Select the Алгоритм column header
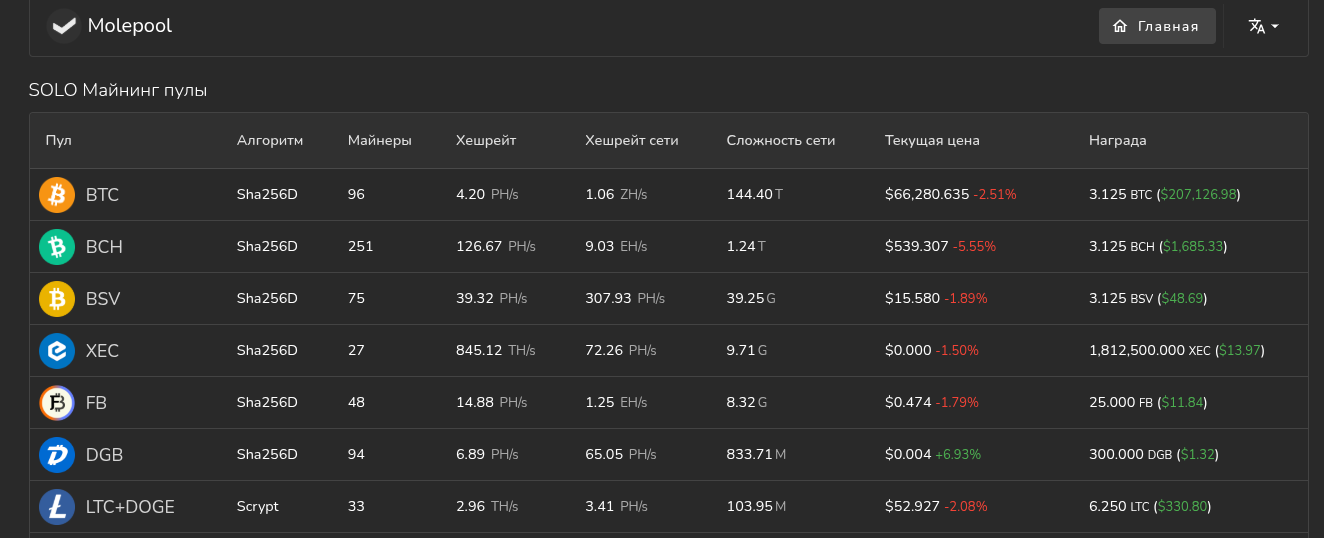Screen dimensions: 1324x538 tap(270, 141)
